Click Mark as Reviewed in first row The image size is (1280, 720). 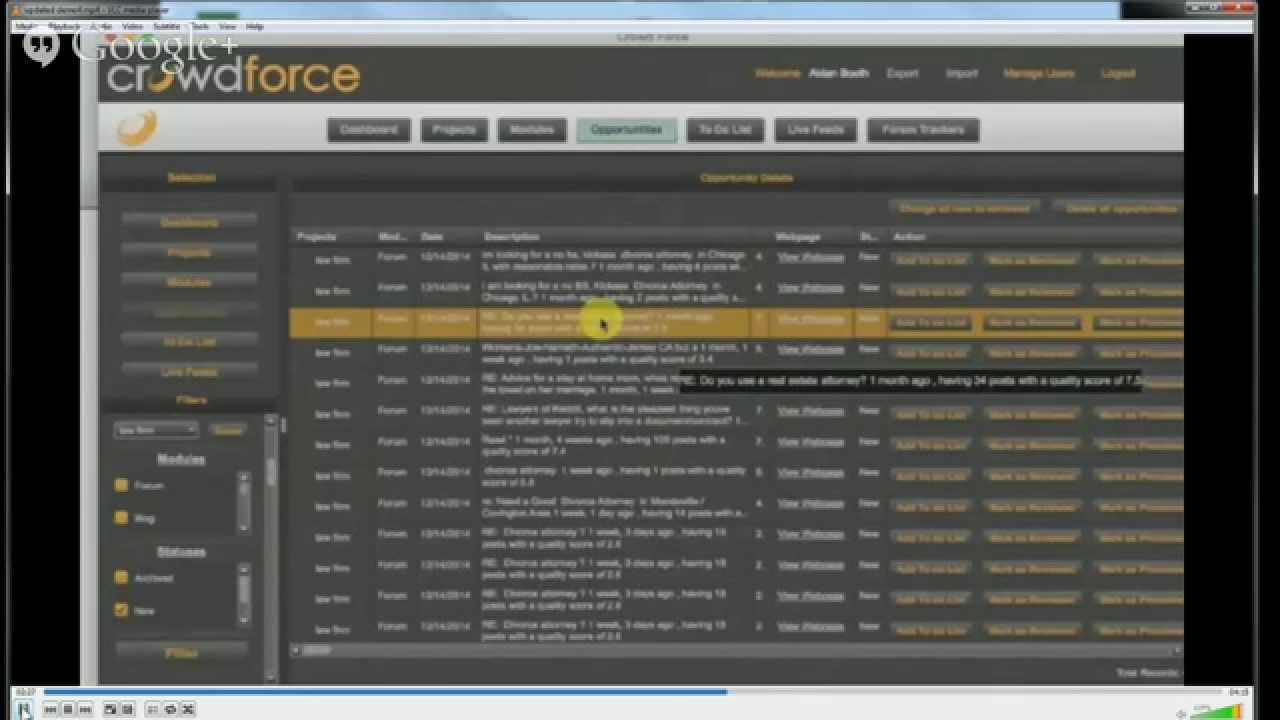[x=1032, y=260]
